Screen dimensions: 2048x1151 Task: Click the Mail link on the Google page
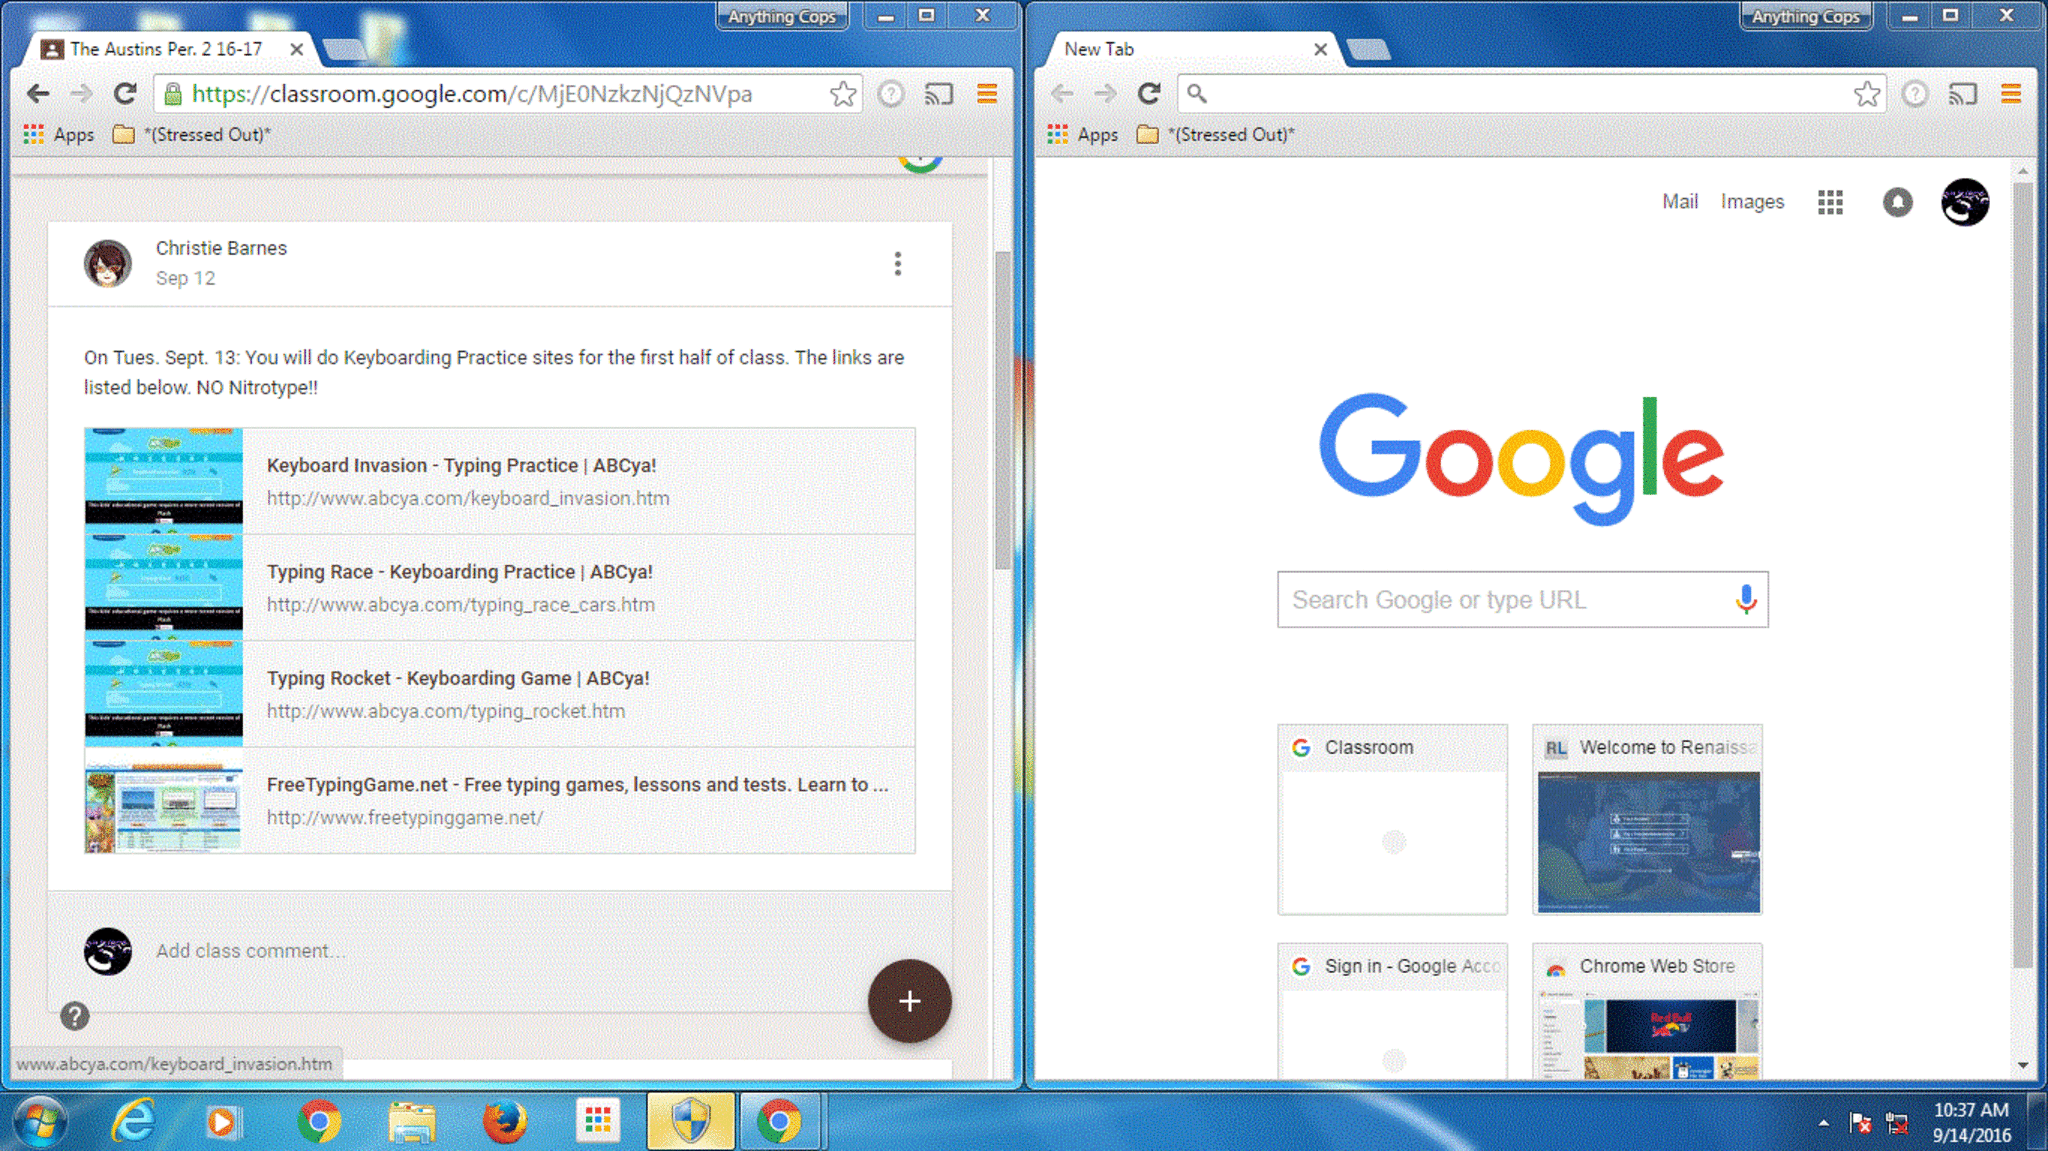[x=1679, y=202]
